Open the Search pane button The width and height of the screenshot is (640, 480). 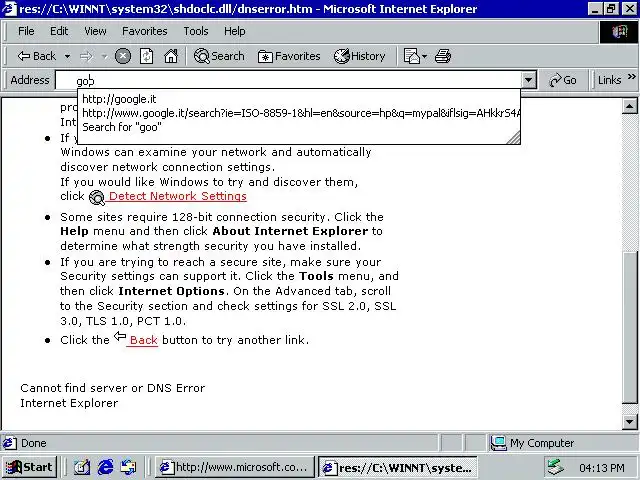(x=219, y=56)
